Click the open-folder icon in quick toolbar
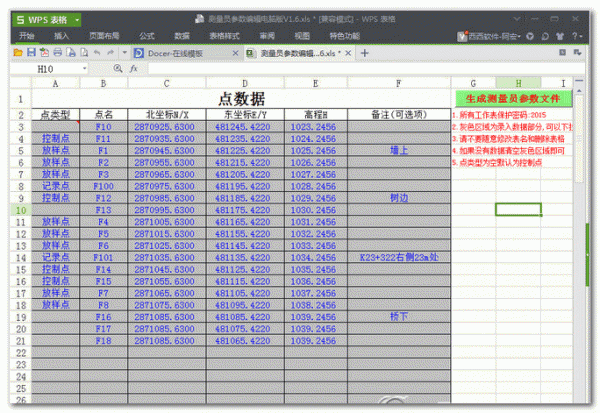The image size is (600, 413). 18,53
